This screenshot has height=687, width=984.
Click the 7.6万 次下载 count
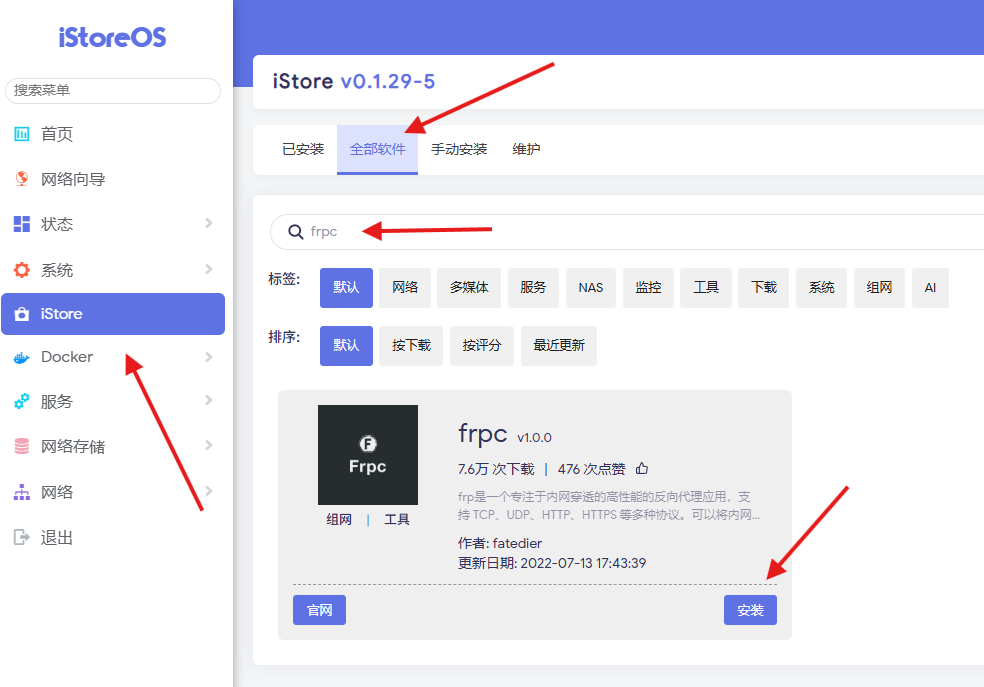tap(496, 469)
